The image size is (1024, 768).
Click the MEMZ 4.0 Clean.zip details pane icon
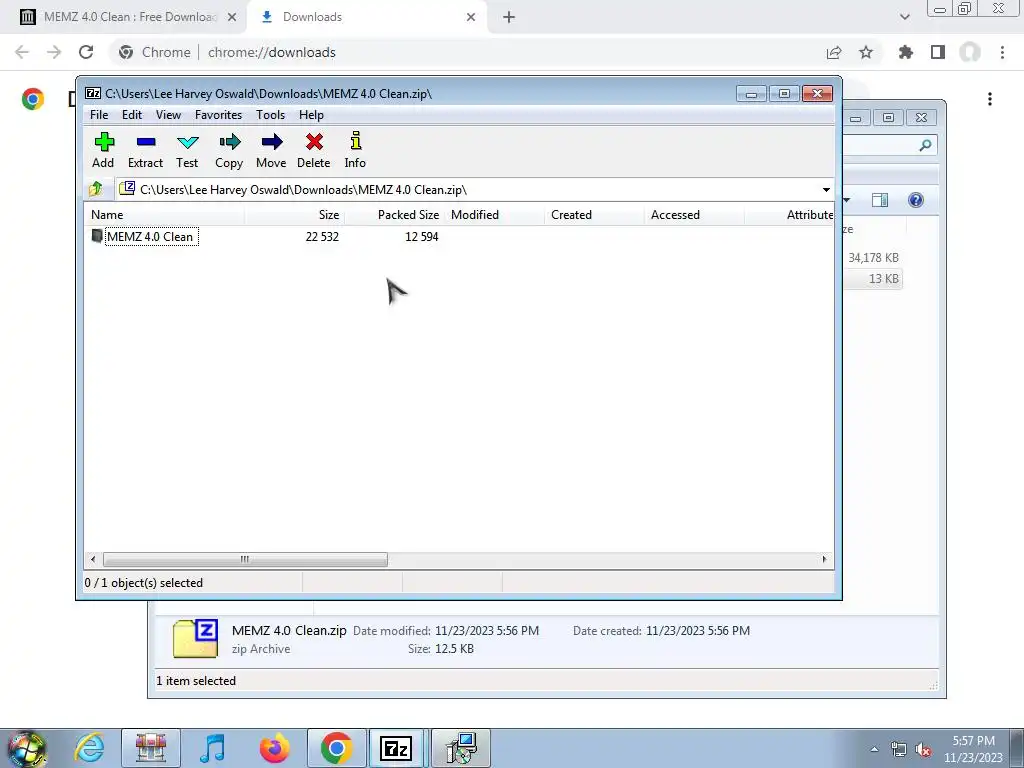[x=195, y=638]
